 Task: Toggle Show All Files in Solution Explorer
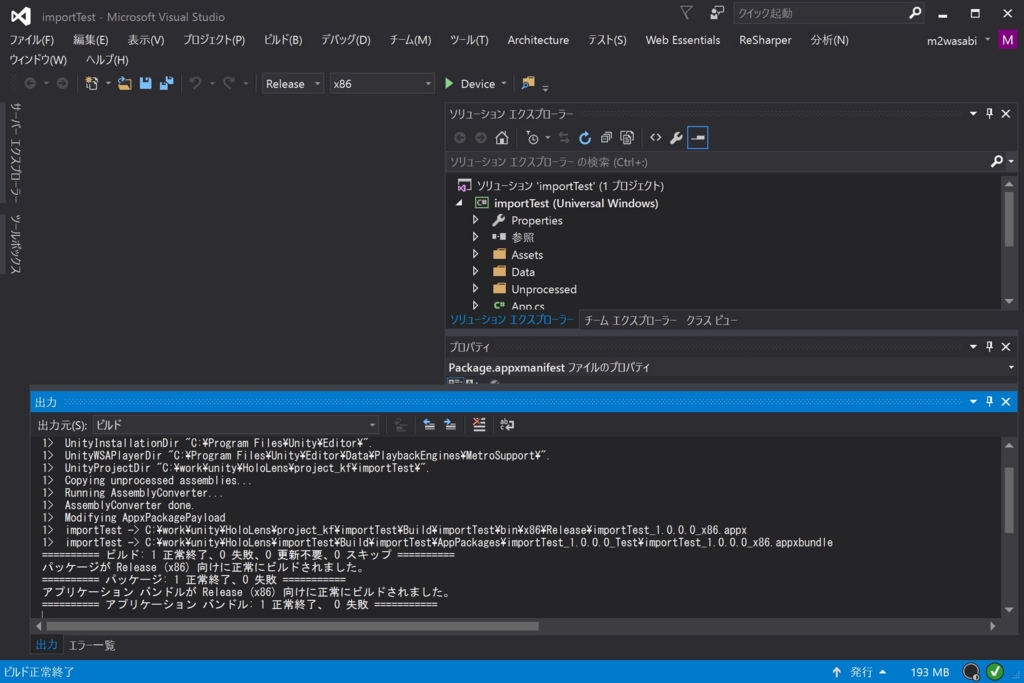tap(627, 138)
